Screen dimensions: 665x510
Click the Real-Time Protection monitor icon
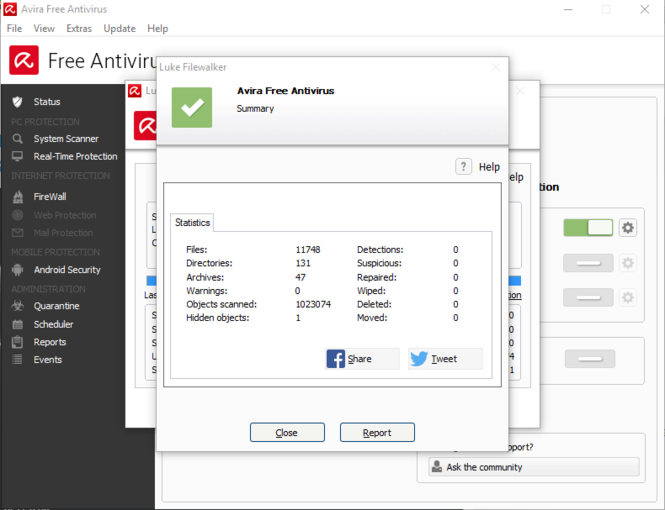pyautogui.click(x=17, y=156)
